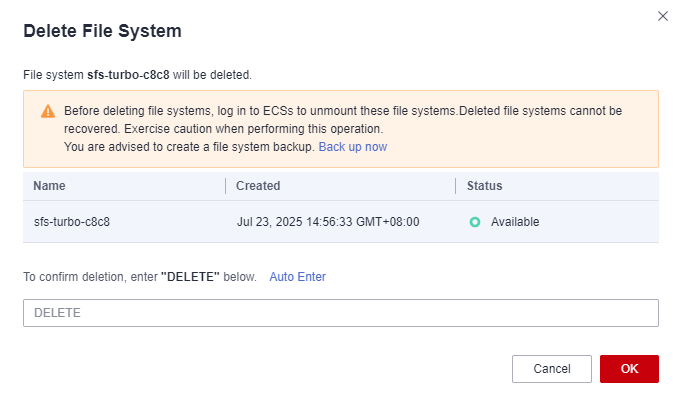This screenshot has width=686, height=401.
Task: Click the Delete File System dialog title
Action: pos(102,31)
